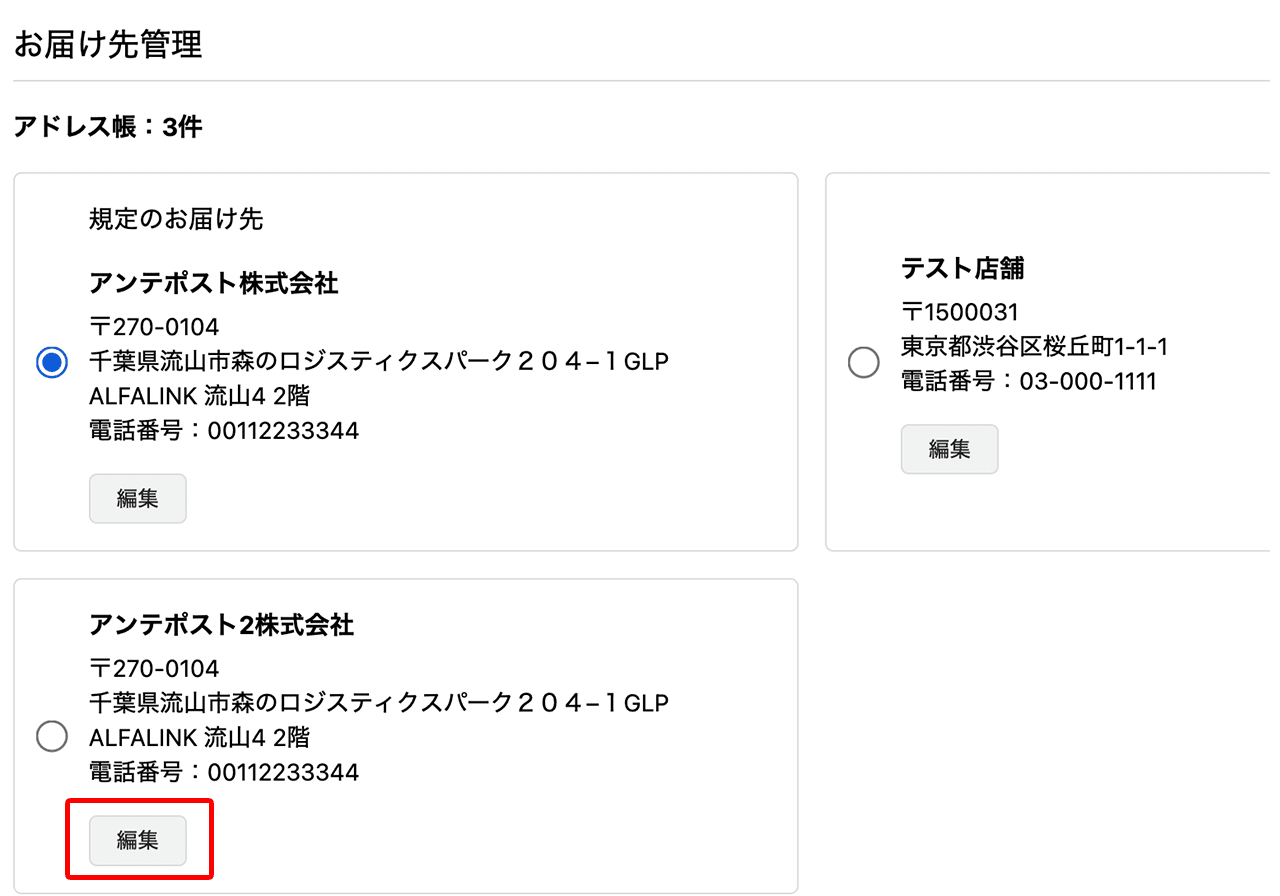Click the お届け先管理 page heading
1280x896 pixels.
pyautogui.click(x=107, y=44)
